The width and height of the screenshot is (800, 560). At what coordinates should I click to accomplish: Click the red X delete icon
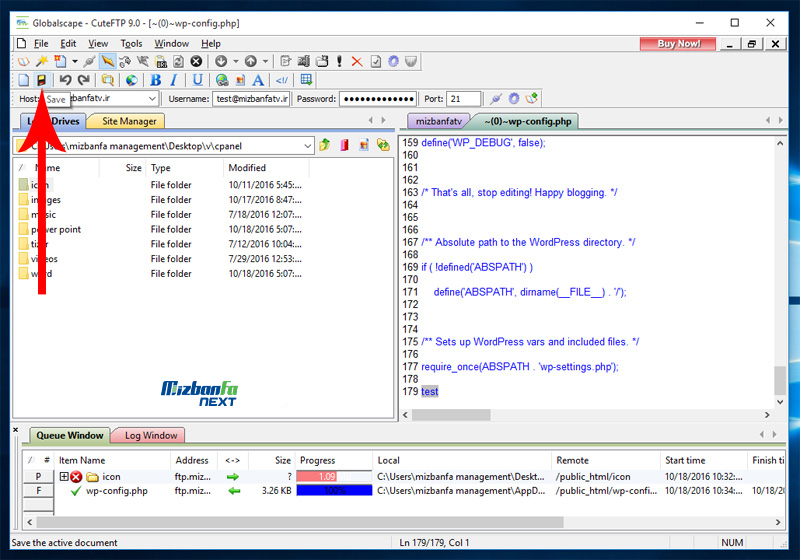[x=357, y=61]
